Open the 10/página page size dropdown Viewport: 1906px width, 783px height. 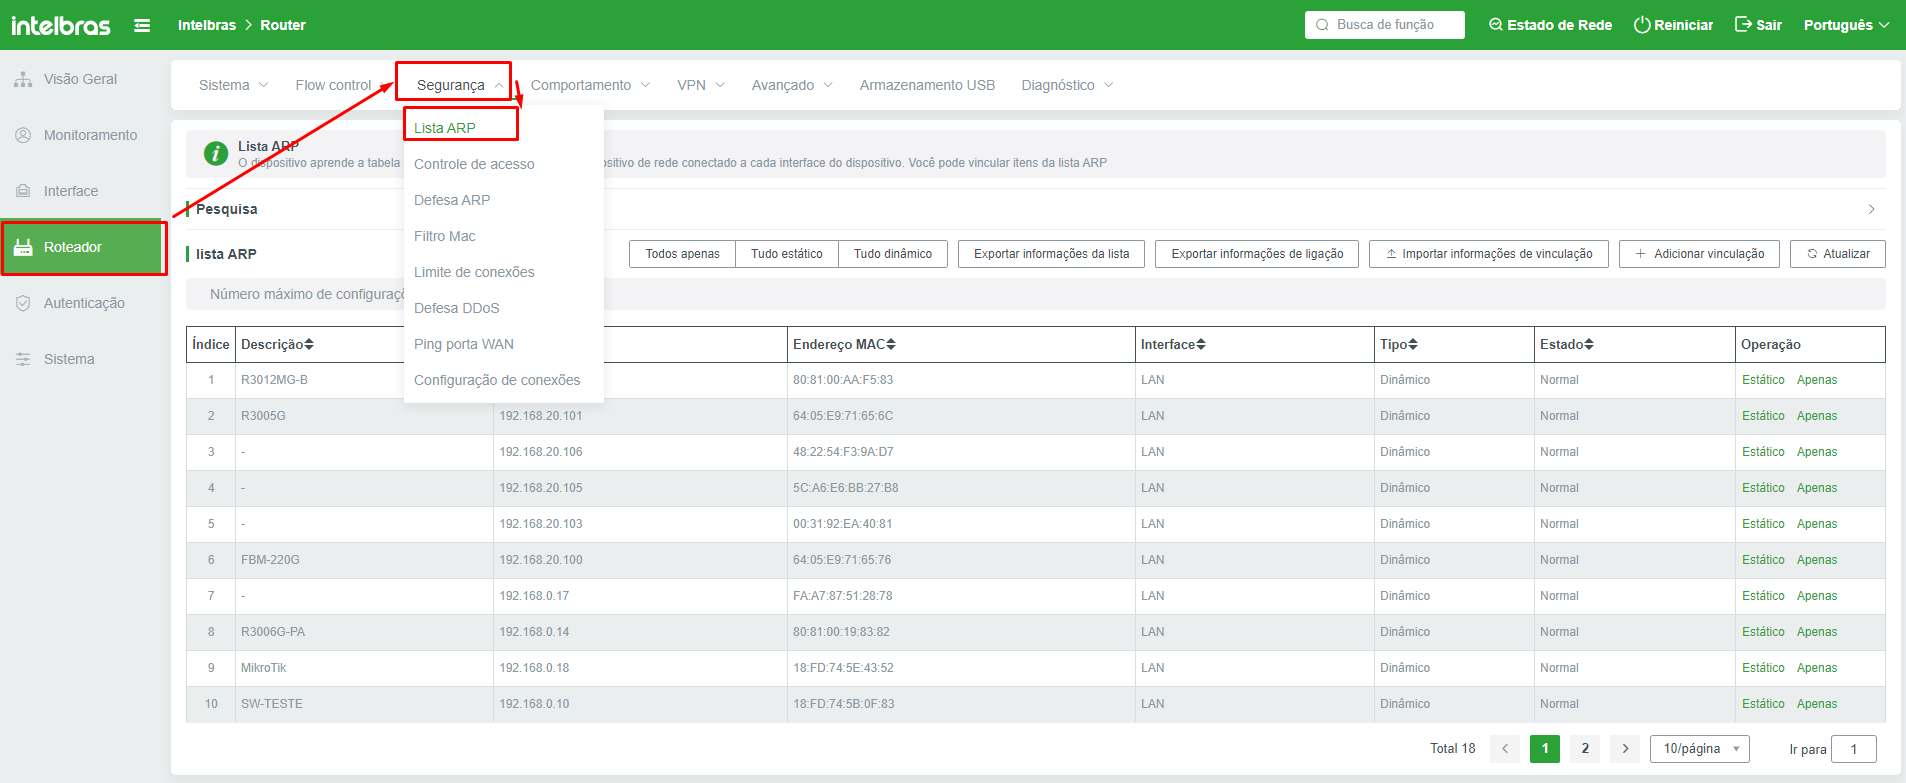click(1700, 749)
